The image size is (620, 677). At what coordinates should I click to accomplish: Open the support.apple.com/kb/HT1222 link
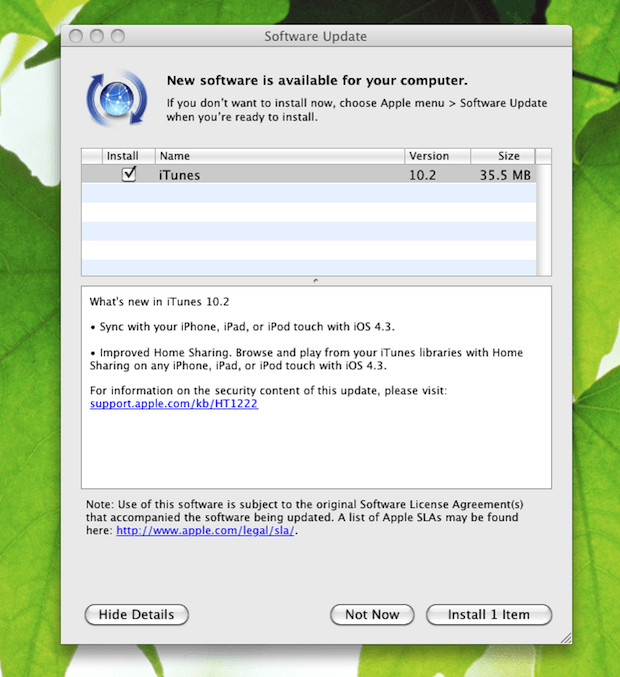click(174, 404)
